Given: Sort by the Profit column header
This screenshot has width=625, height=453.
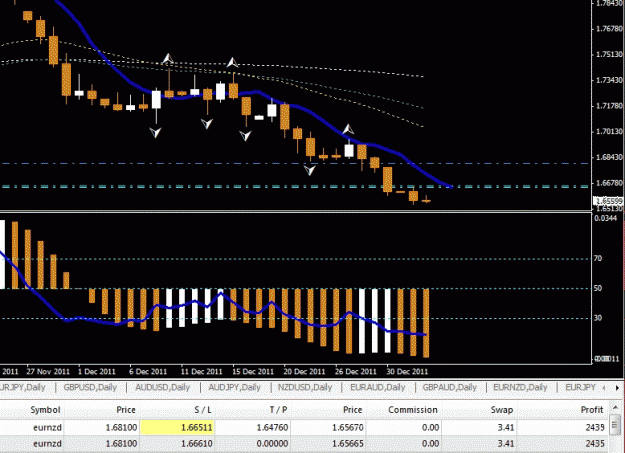Looking at the screenshot, I should [592, 410].
